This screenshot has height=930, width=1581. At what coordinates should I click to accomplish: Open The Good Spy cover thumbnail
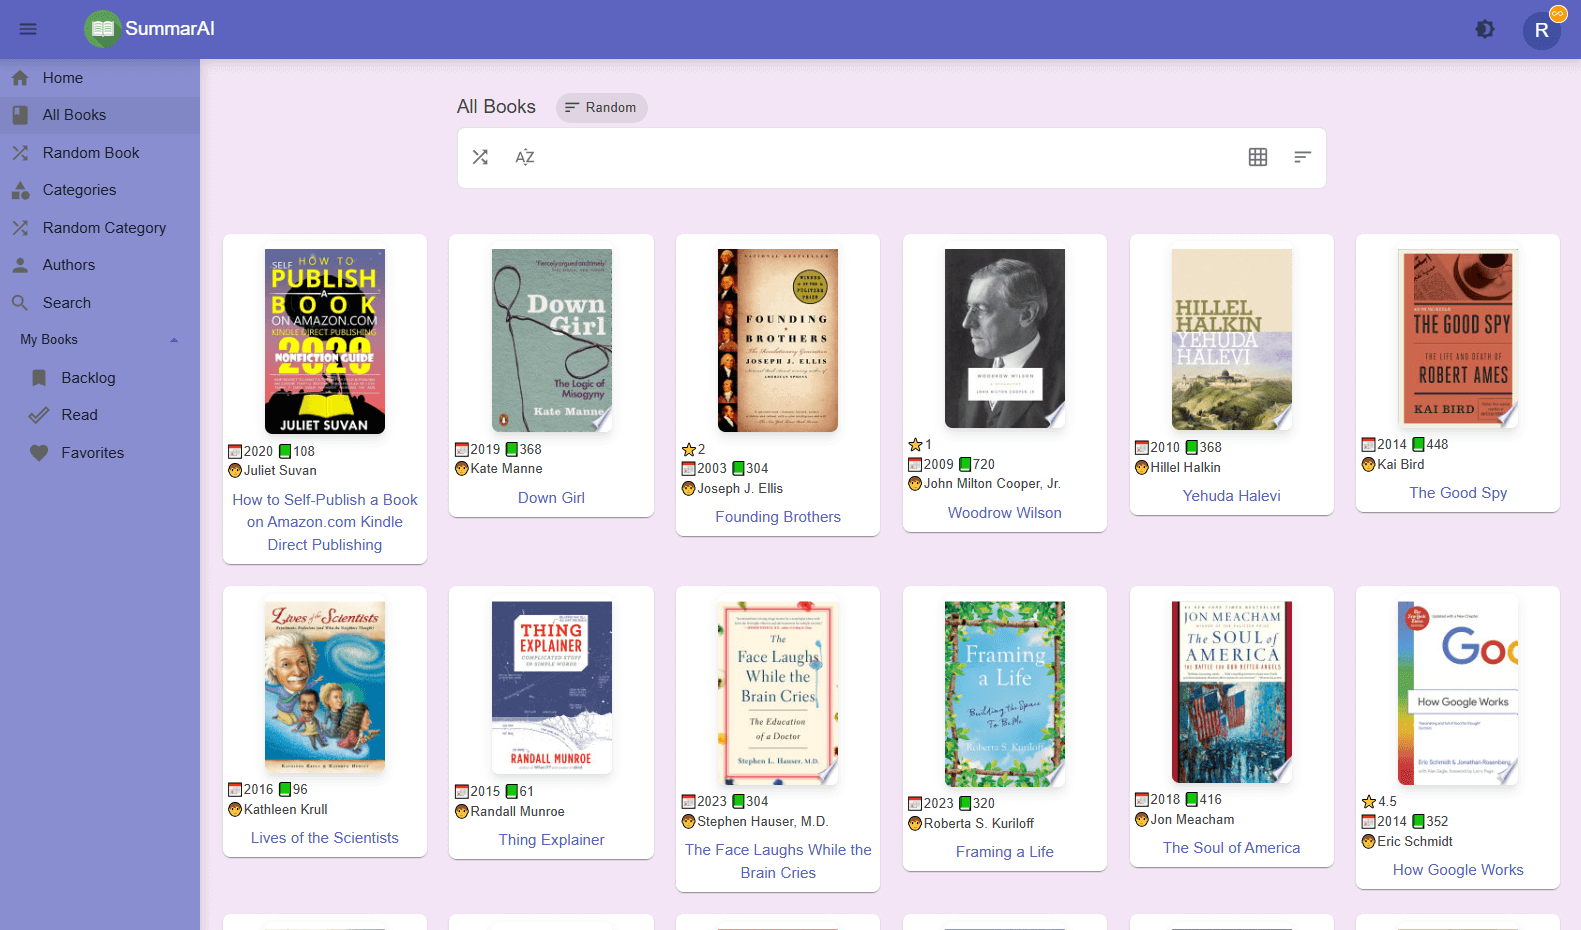coord(1458,338)
